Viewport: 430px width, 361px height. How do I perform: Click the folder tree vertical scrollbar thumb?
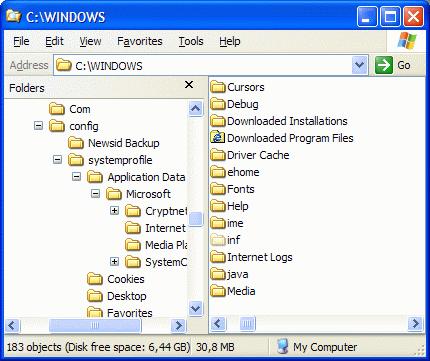[x=195, y=219]
